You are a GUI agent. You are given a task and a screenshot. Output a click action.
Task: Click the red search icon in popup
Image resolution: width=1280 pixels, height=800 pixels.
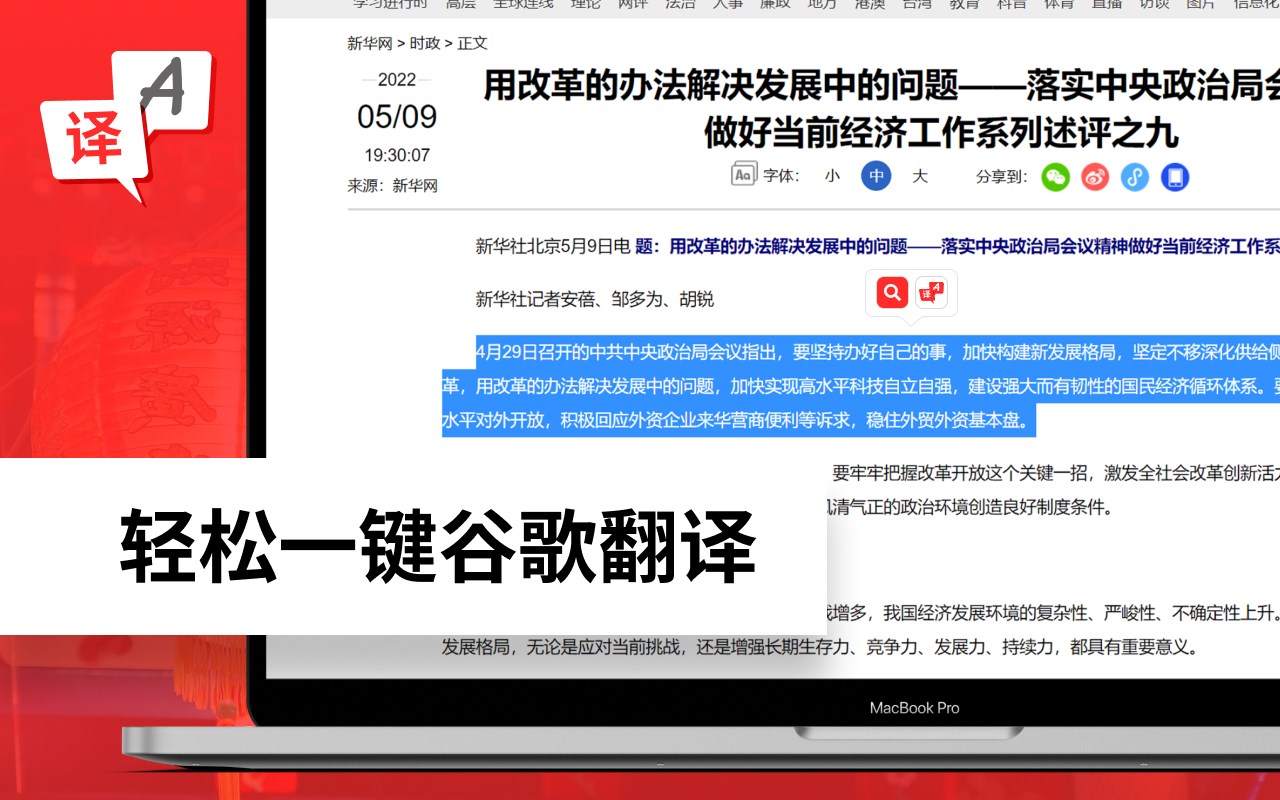(892, 292)
